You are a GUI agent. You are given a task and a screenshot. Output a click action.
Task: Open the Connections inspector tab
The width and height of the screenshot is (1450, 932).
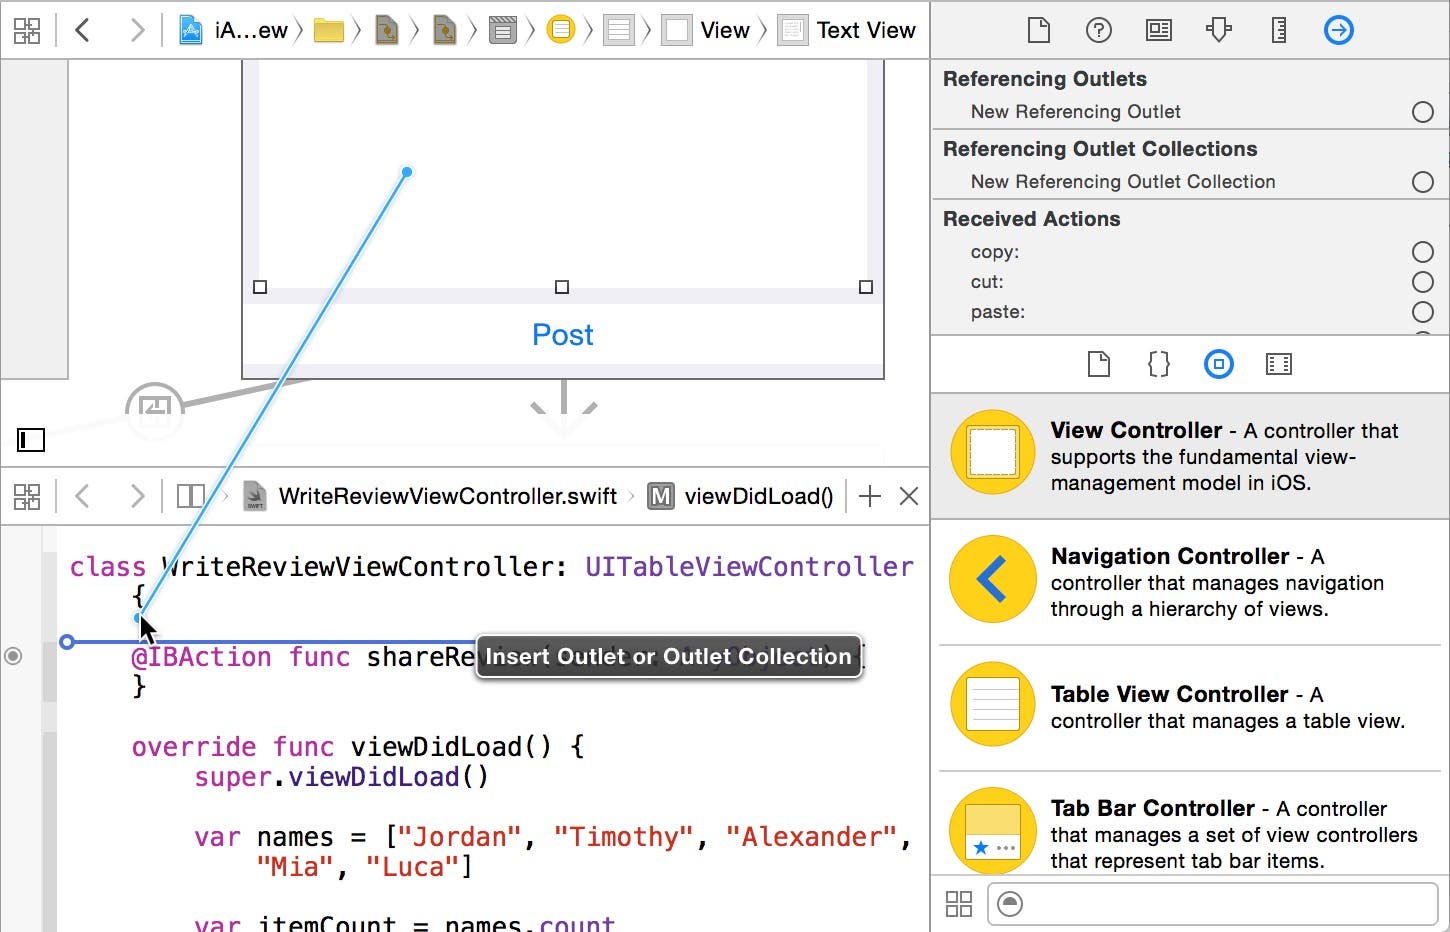coord(1338,30)
